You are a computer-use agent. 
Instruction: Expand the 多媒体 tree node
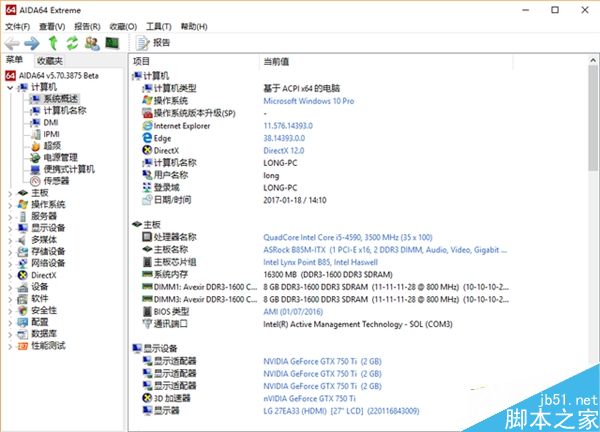(x=10, y=240)
